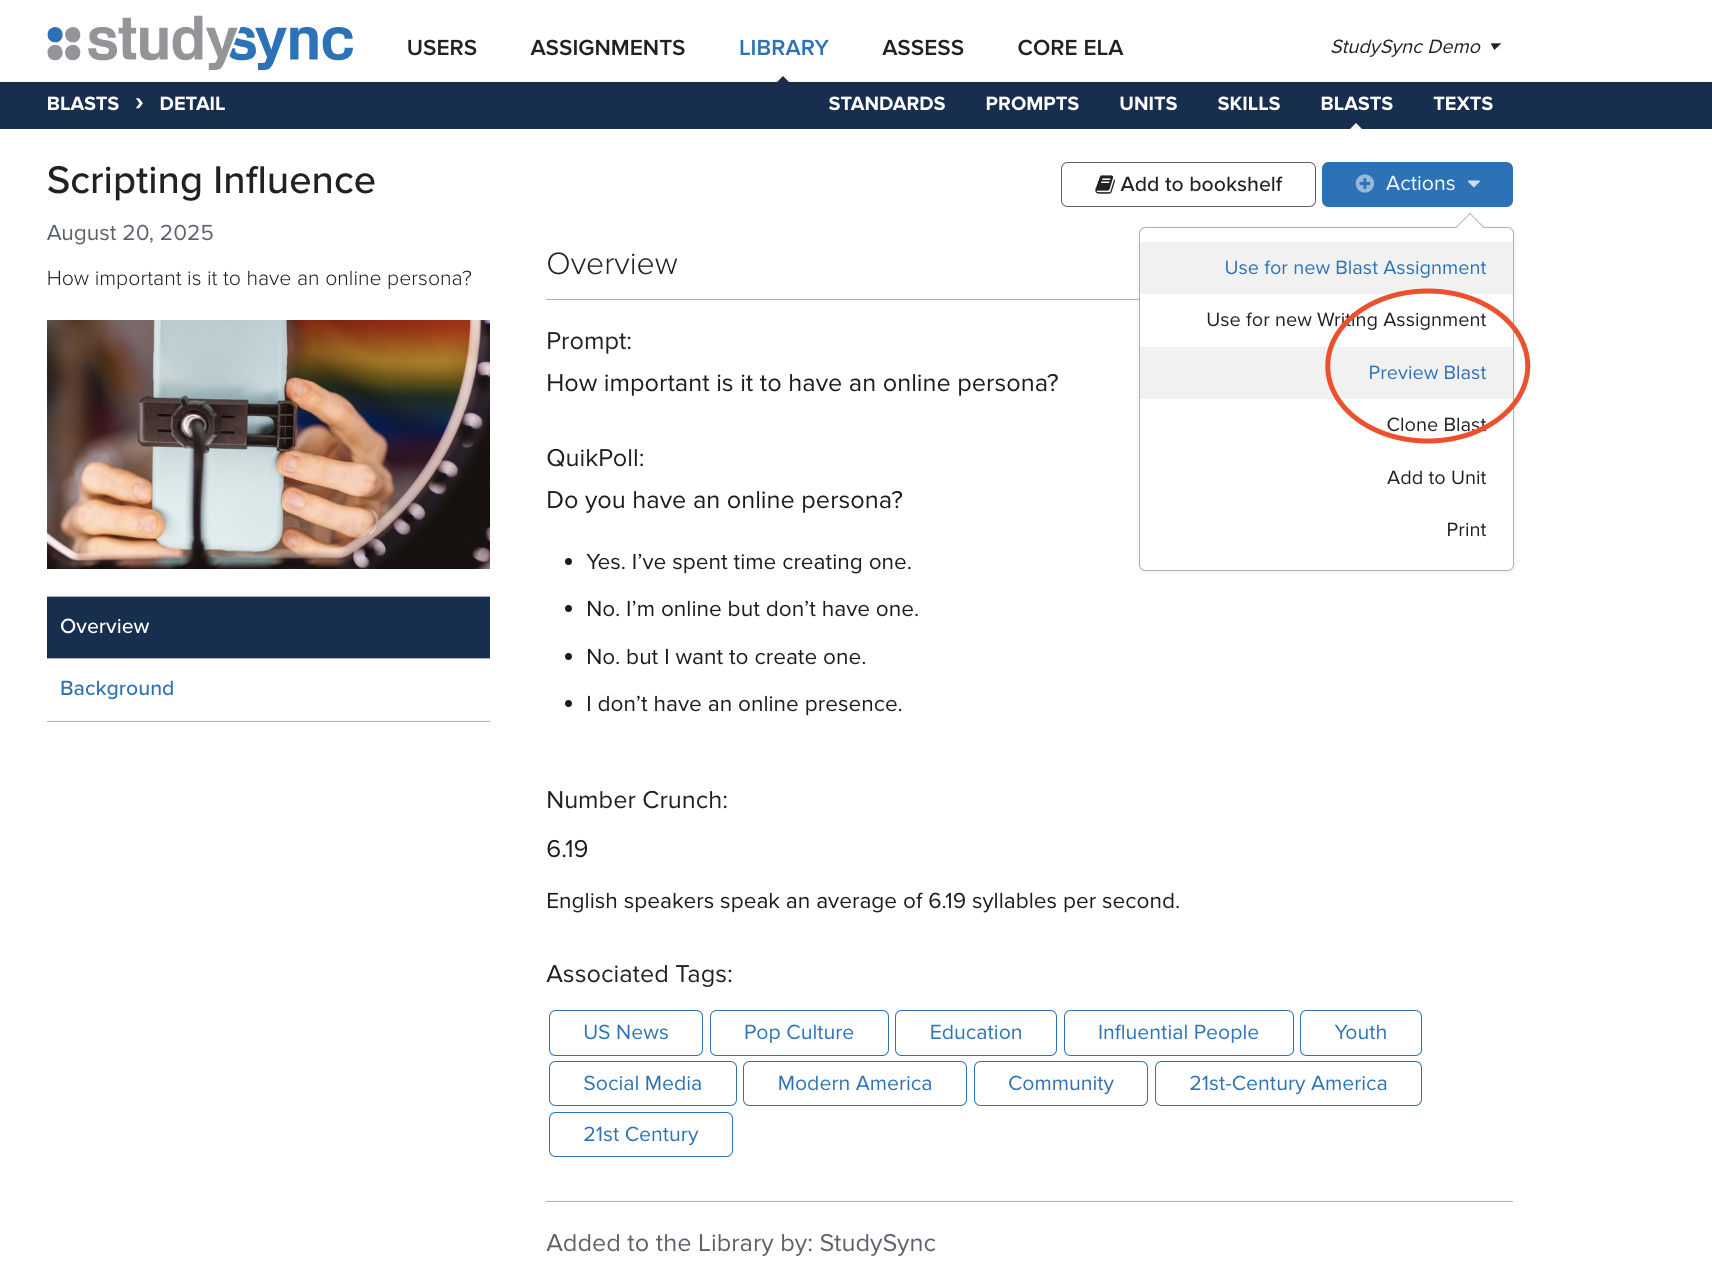The image size is (1712, 1282).
Task: Navigate to BLASTS via the breadcrumb
Action: pyautogui.click(x=83, y=104)
